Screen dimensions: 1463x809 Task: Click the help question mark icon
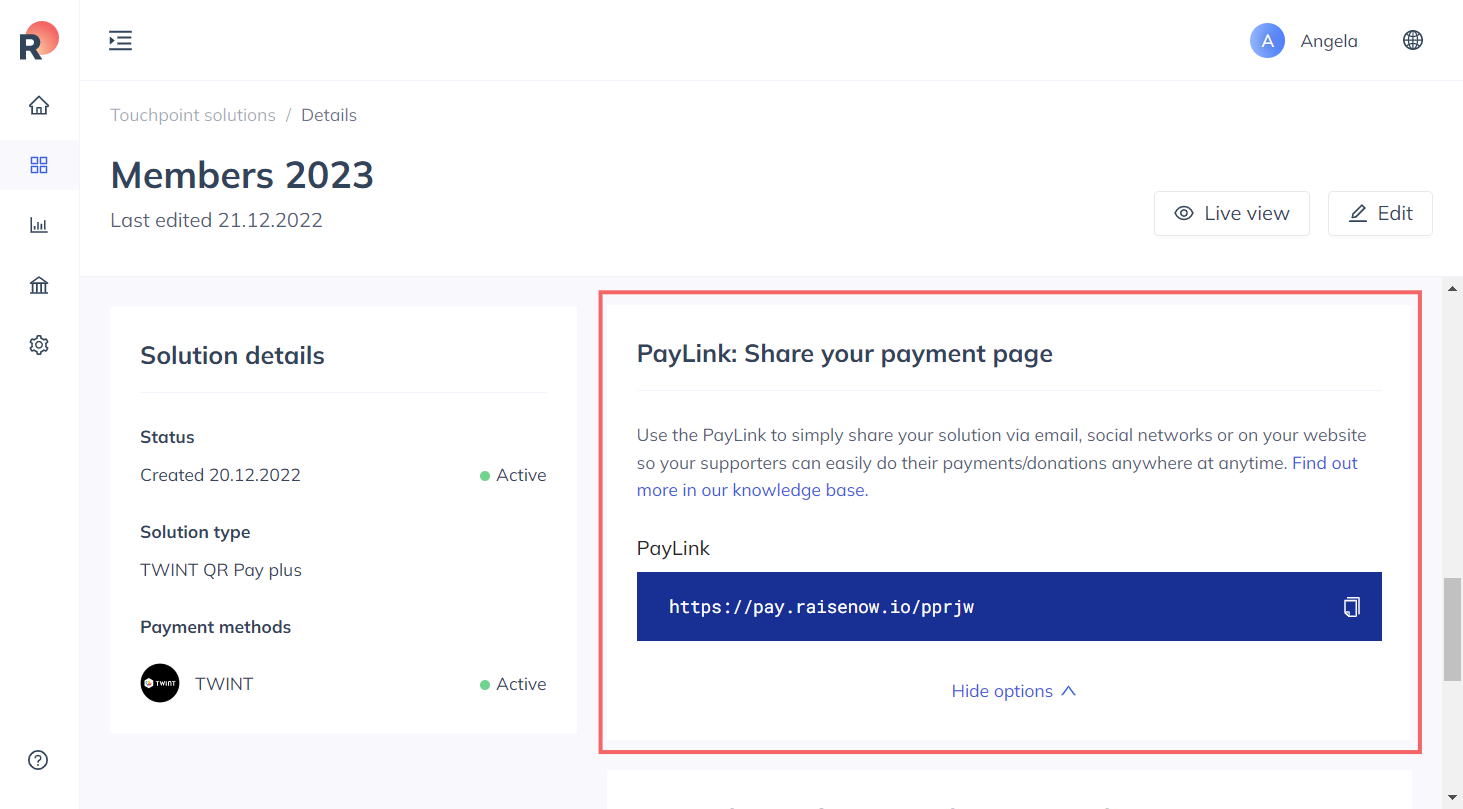(39, 760)
